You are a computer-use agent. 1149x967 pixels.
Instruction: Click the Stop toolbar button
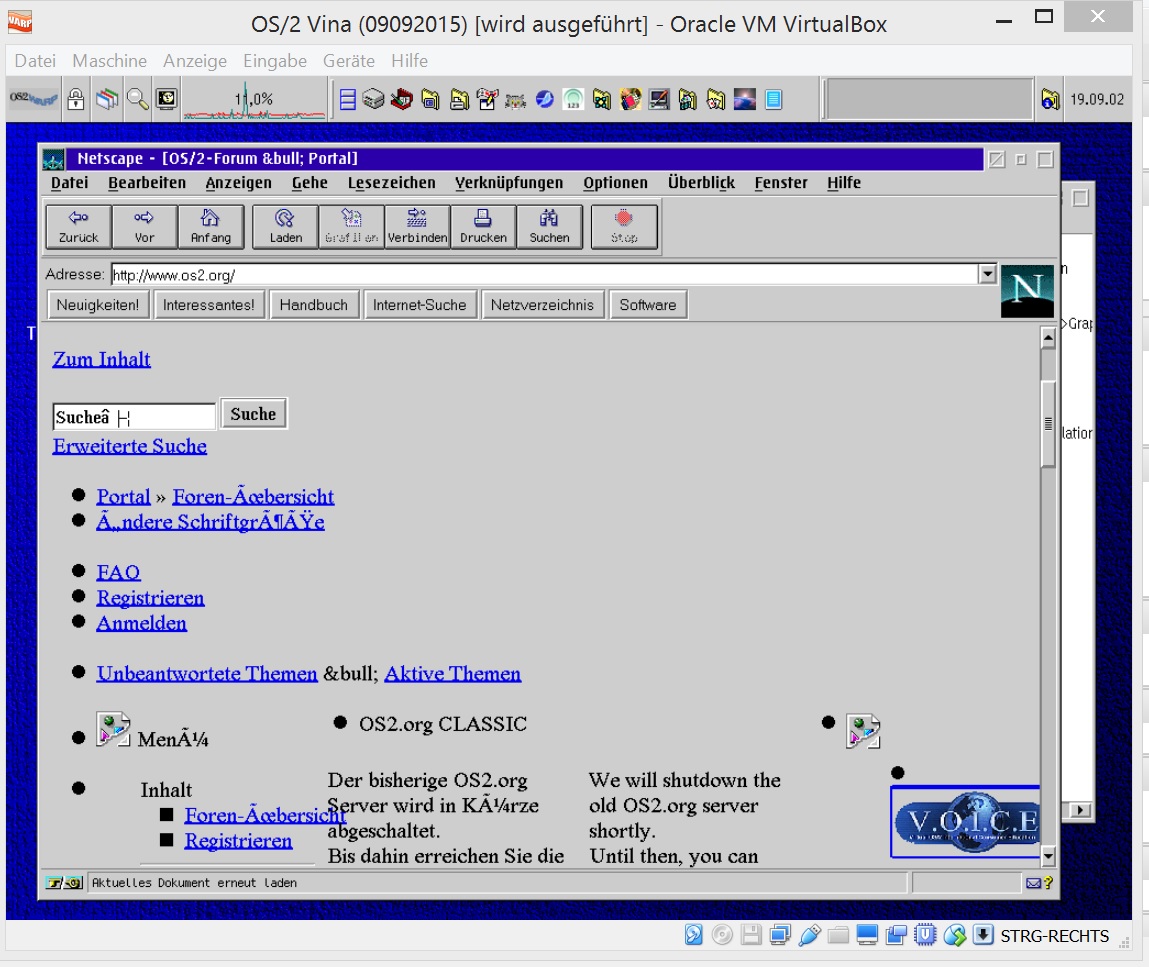point(624,227)
